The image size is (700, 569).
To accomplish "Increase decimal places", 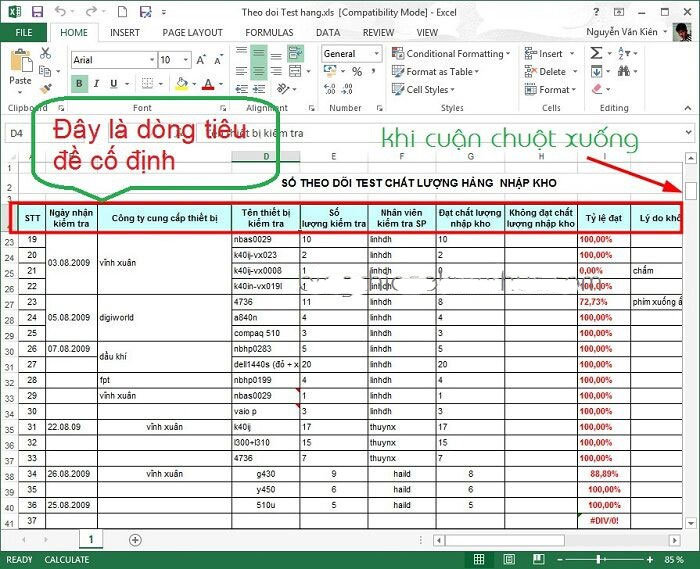I will tap(329, 89).
